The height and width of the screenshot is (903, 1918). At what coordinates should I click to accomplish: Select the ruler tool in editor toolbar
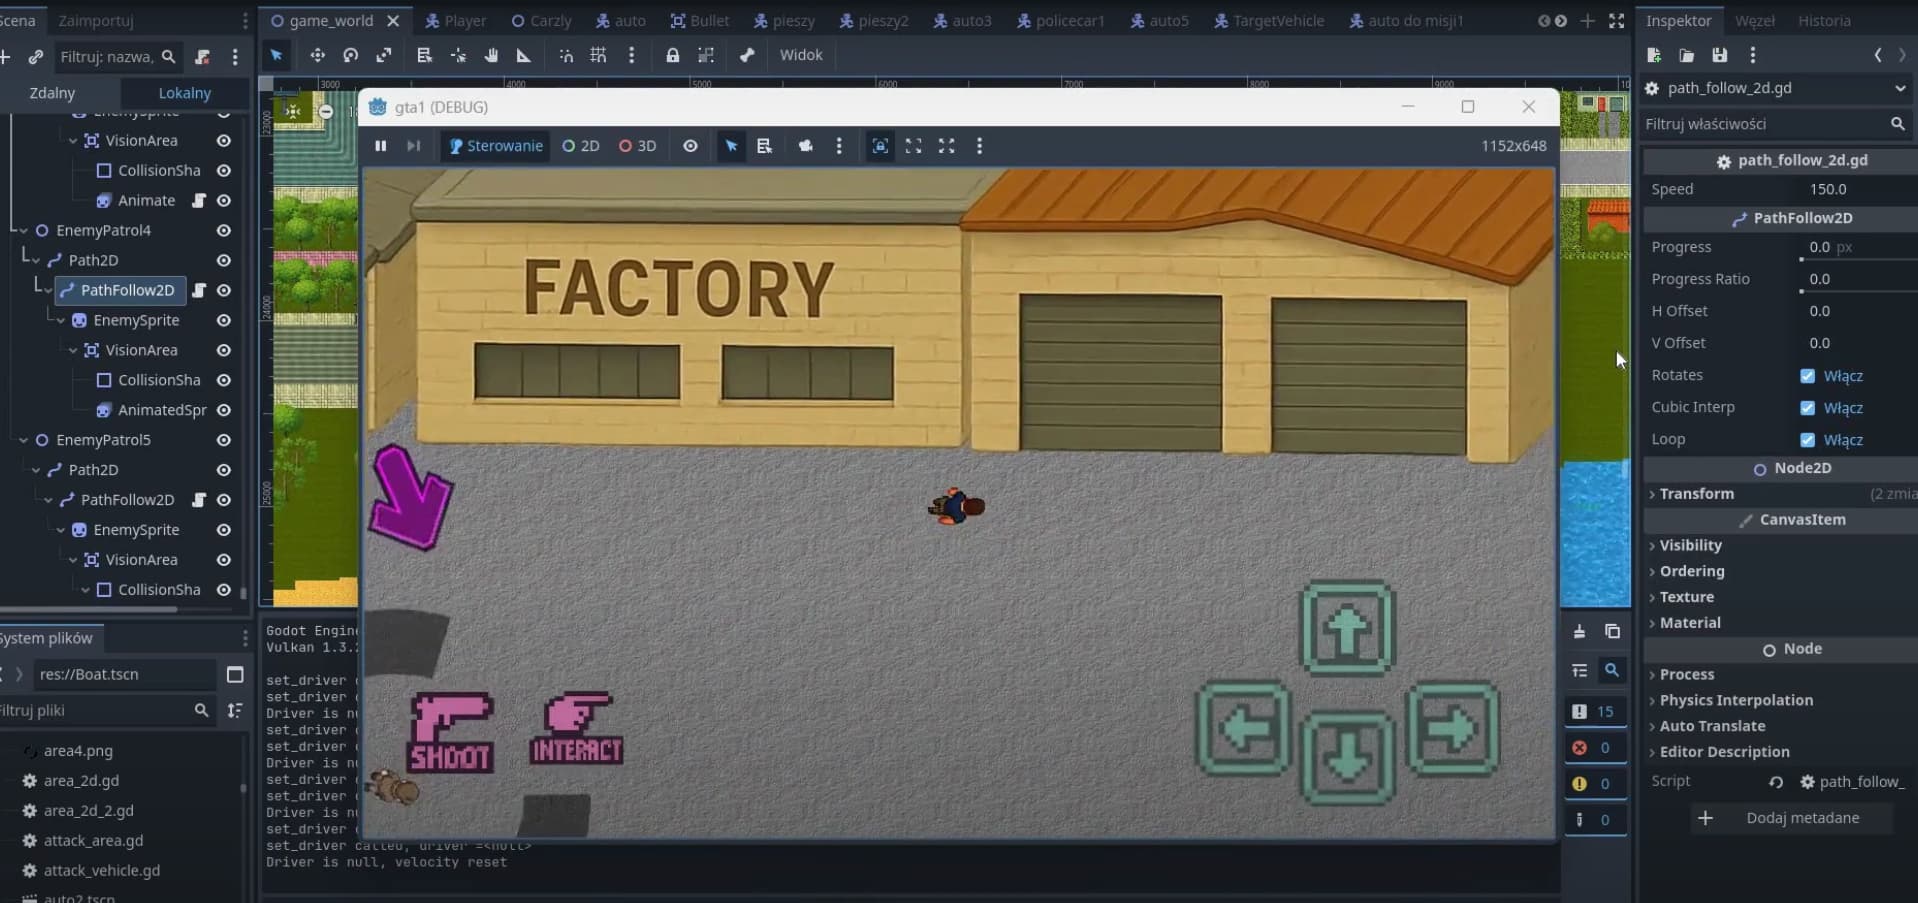point(523,56)
